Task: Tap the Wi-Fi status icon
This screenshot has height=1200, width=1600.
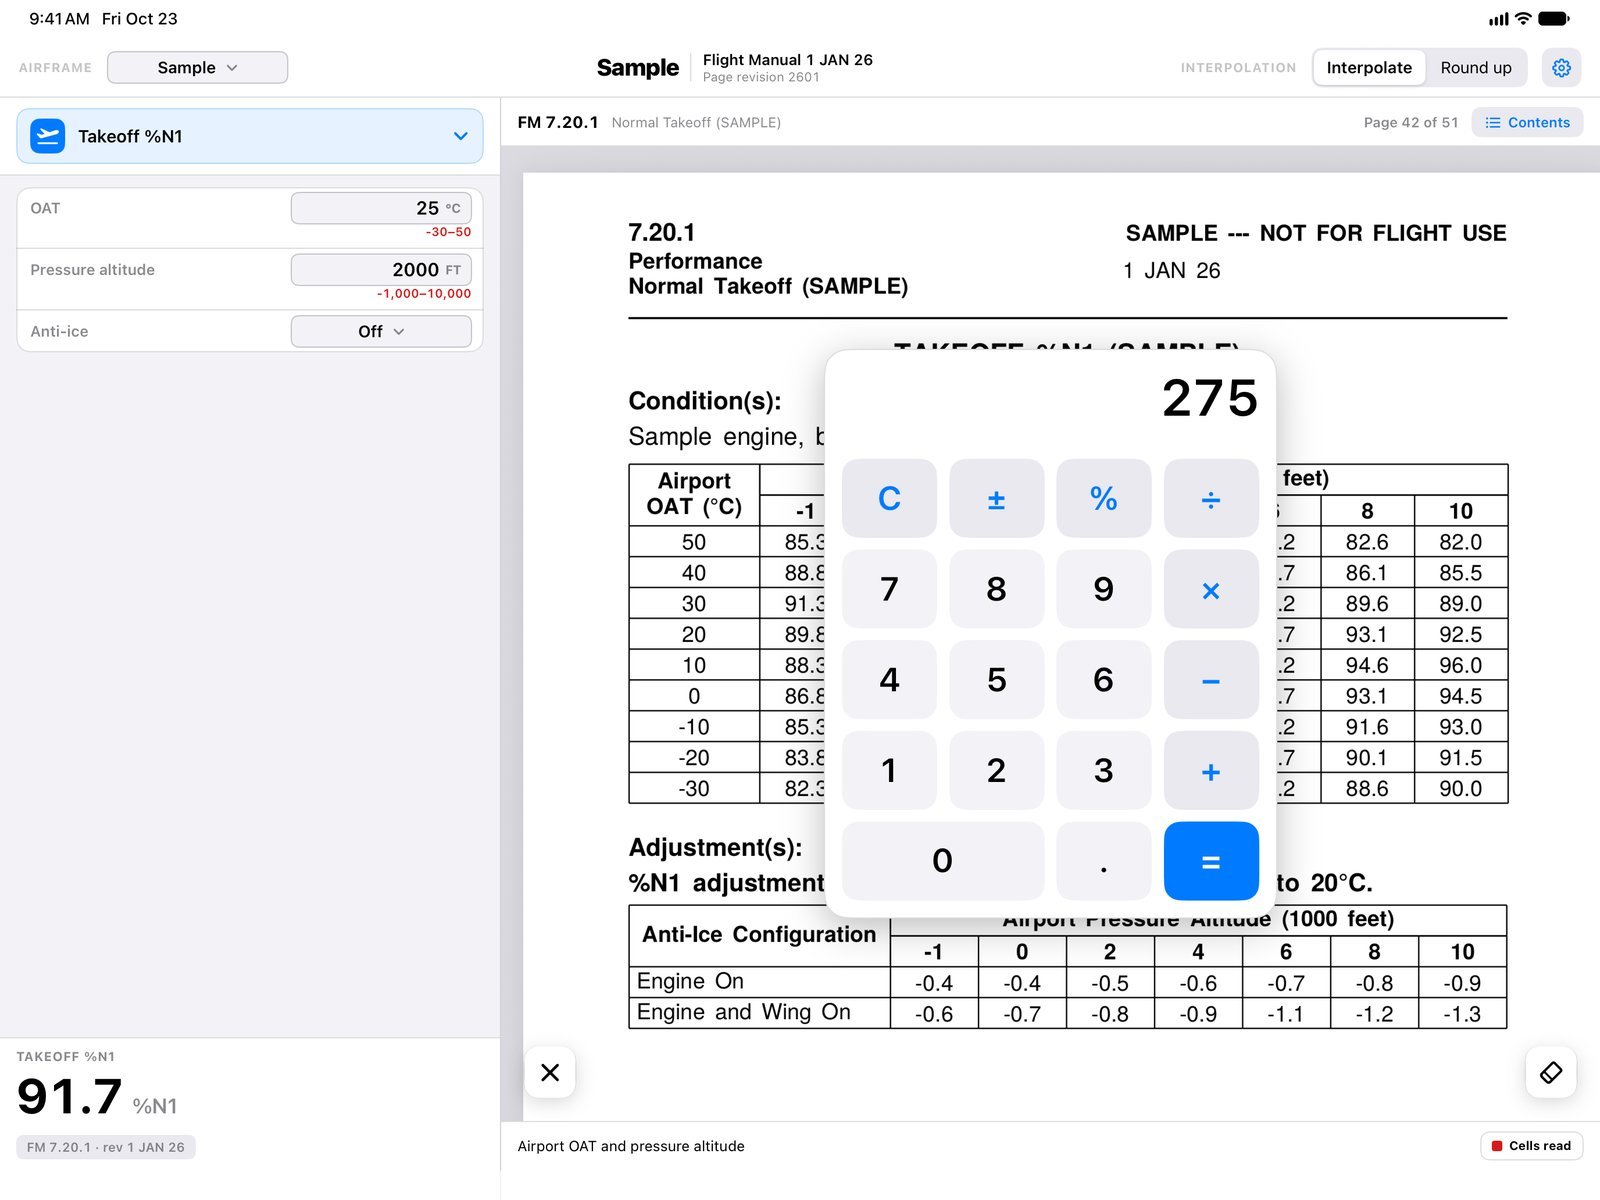Action: [1523, 18]
